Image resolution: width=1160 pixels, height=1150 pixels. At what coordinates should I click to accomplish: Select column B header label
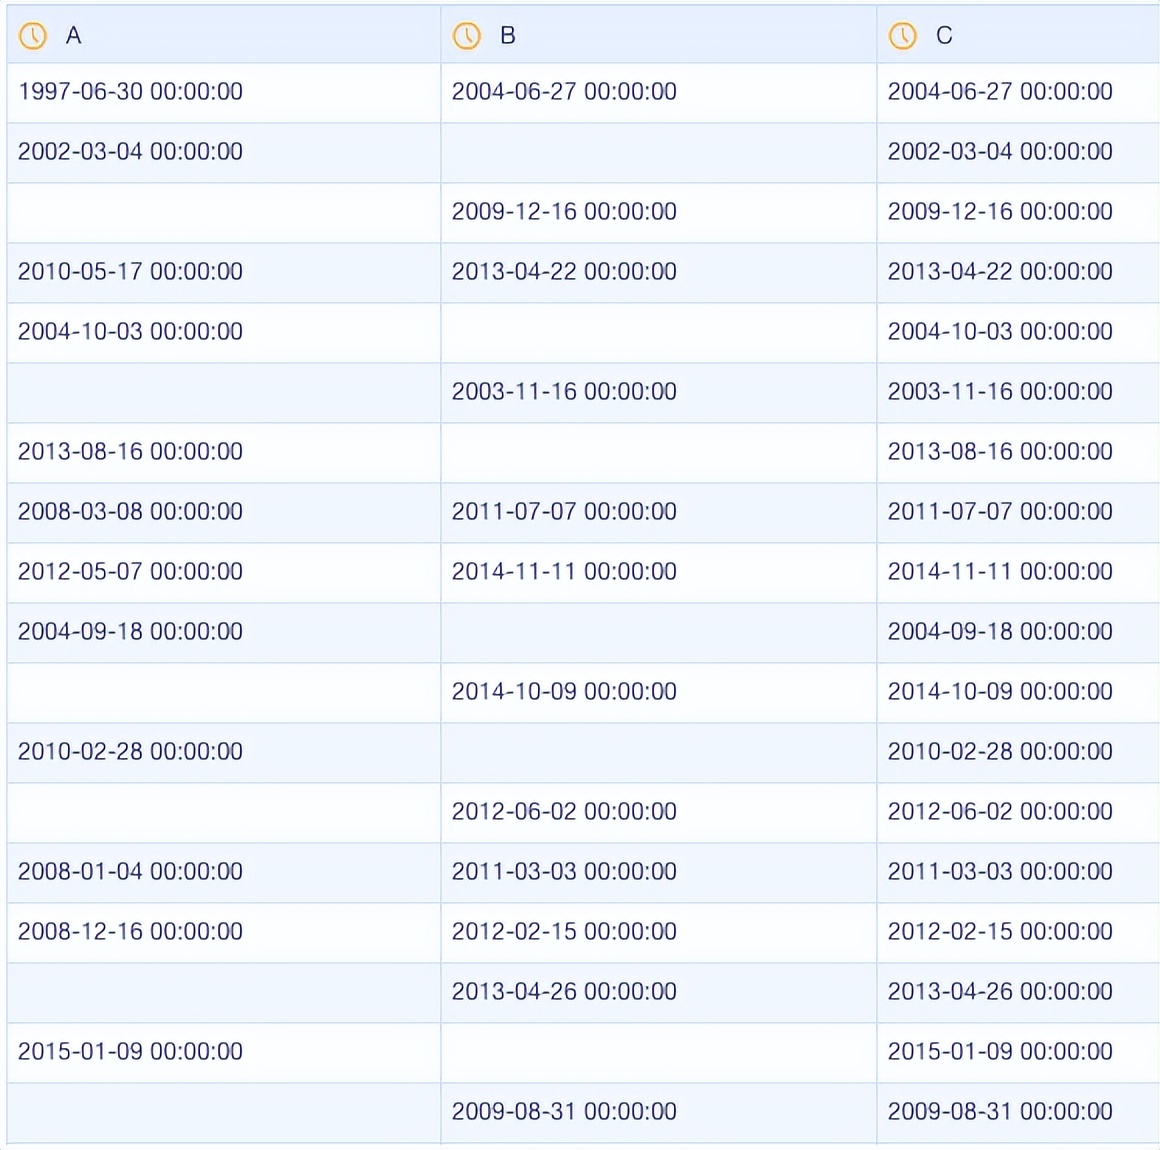click(508, 36)
